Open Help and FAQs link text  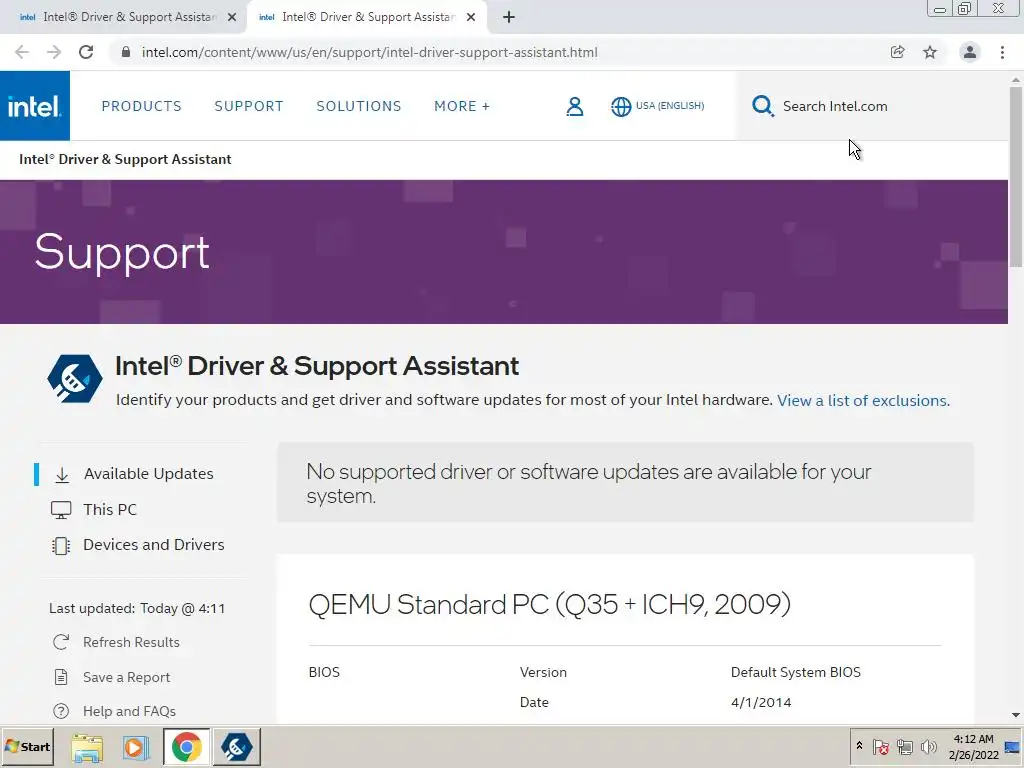coord(129,711)
